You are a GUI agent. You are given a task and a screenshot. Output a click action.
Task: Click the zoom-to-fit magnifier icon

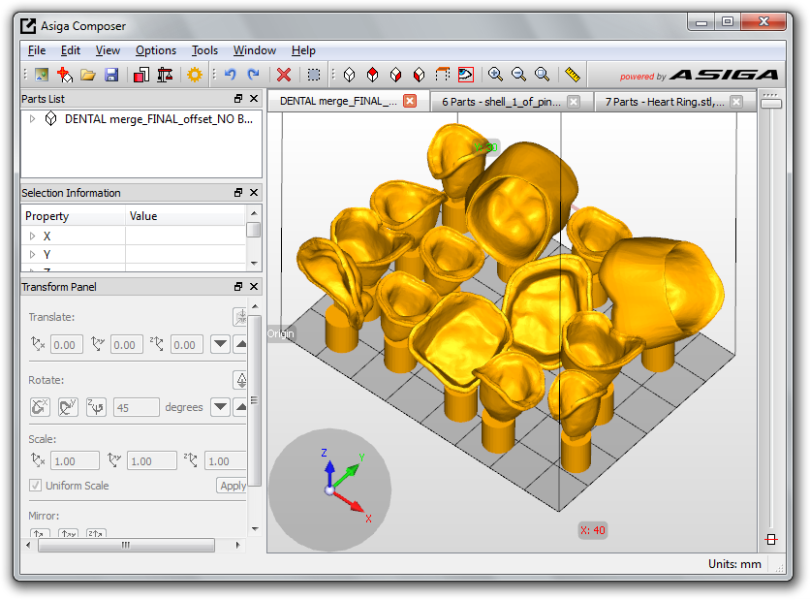pyautogui.click(x=542, y=75)
